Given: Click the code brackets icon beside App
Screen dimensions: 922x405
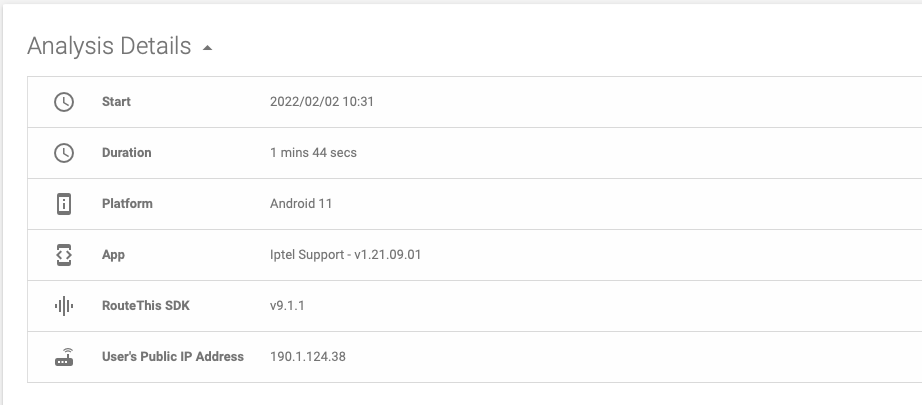Looking at the screenshot, I should [64, 255].
